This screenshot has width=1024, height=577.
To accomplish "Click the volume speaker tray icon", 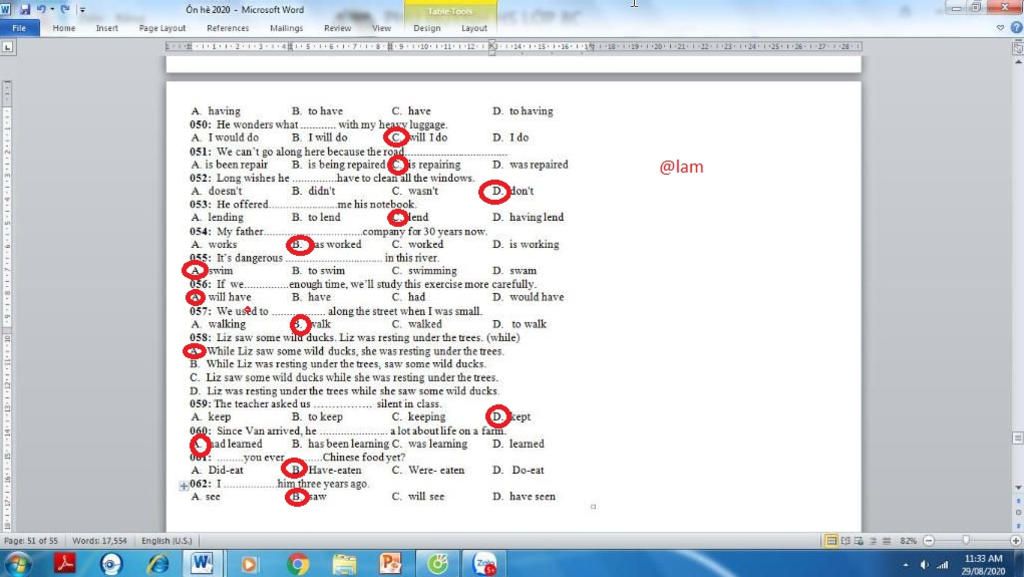I will click(x=925, y=565).
